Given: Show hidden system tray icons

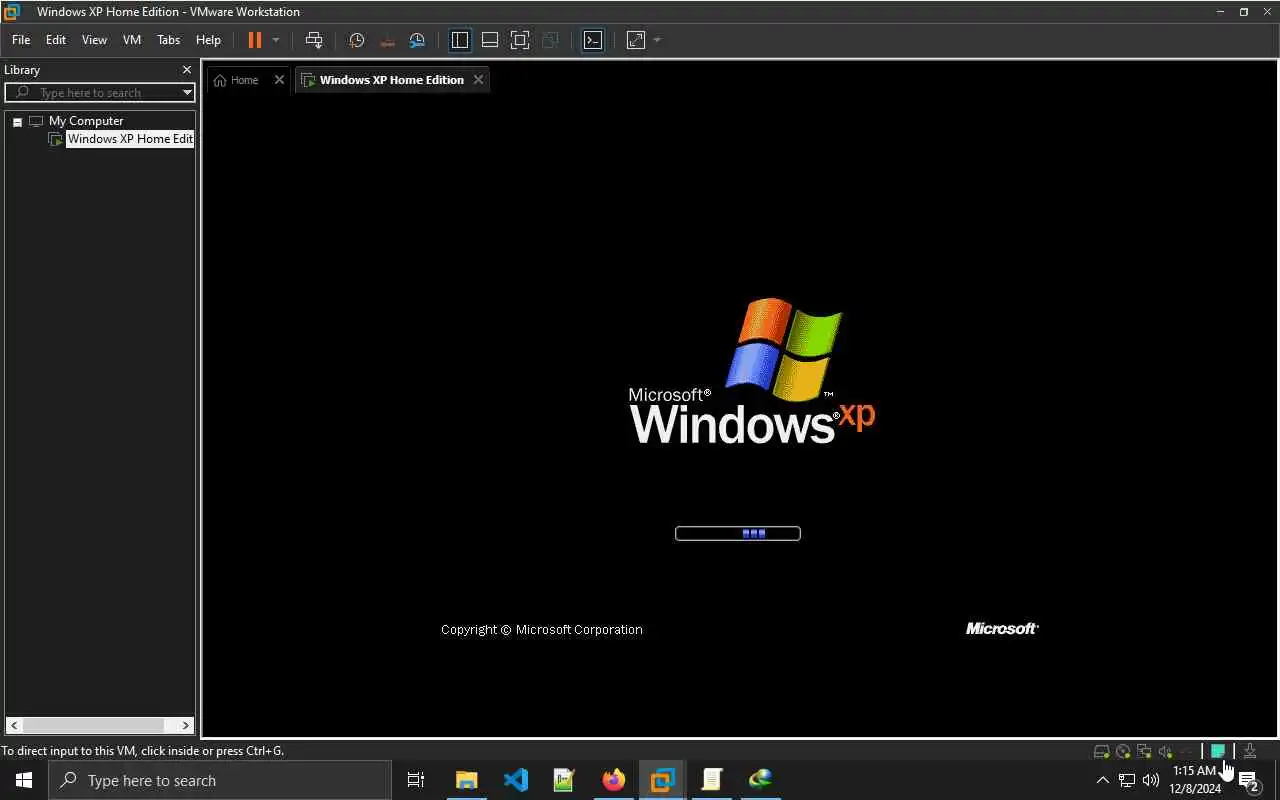Looking at the screenshot, I should point(1103,780).
